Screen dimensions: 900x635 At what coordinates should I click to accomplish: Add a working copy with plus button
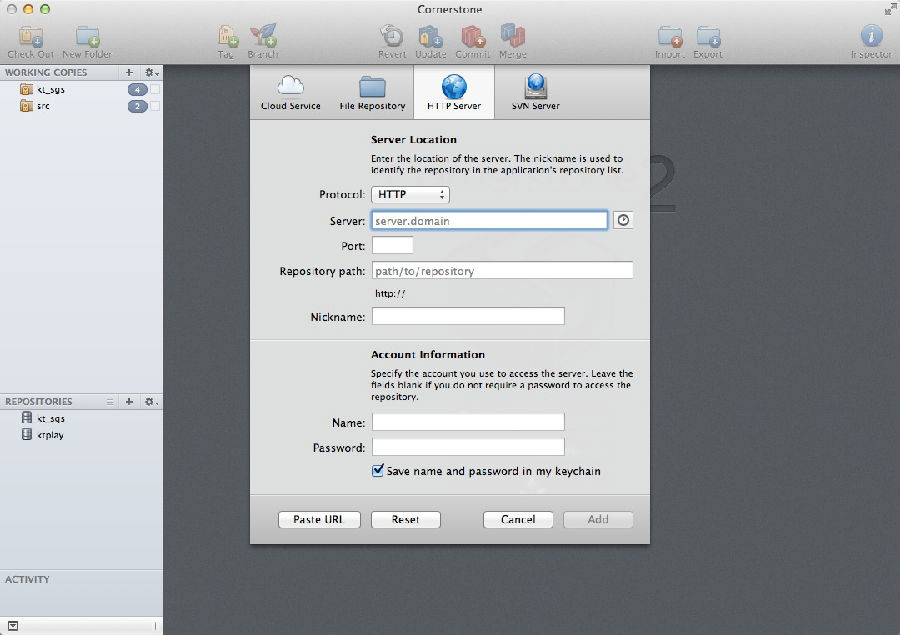coord(129,72)
